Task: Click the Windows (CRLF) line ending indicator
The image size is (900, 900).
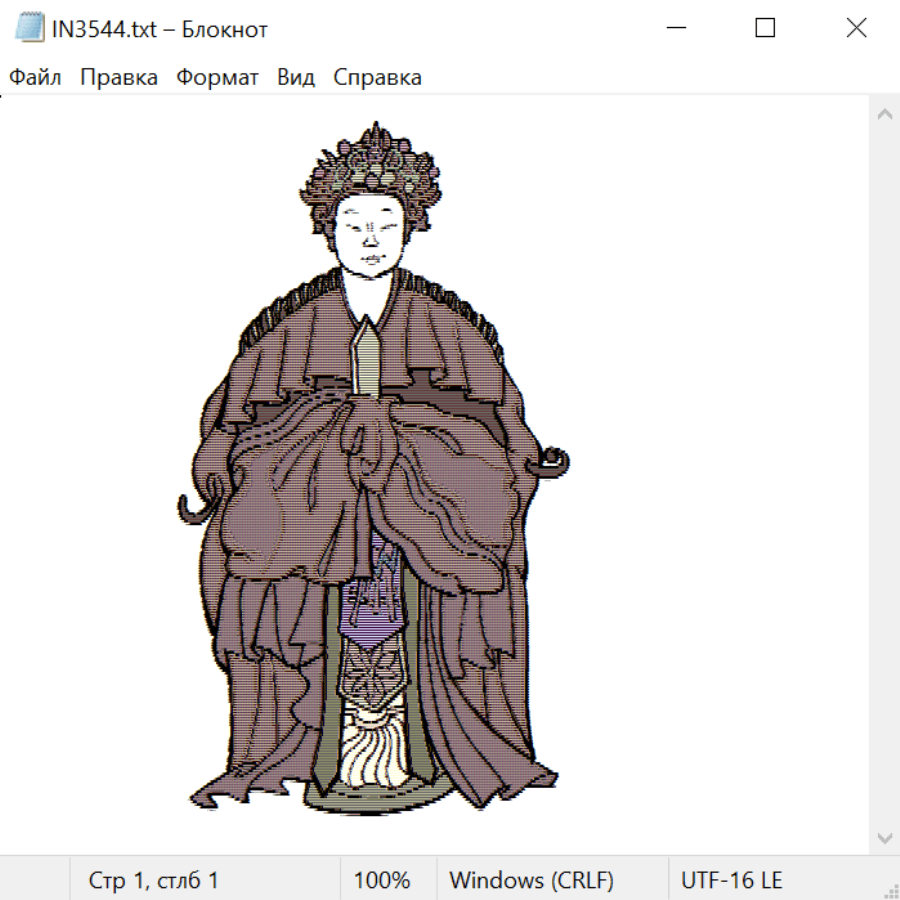Action: point(531,881)
